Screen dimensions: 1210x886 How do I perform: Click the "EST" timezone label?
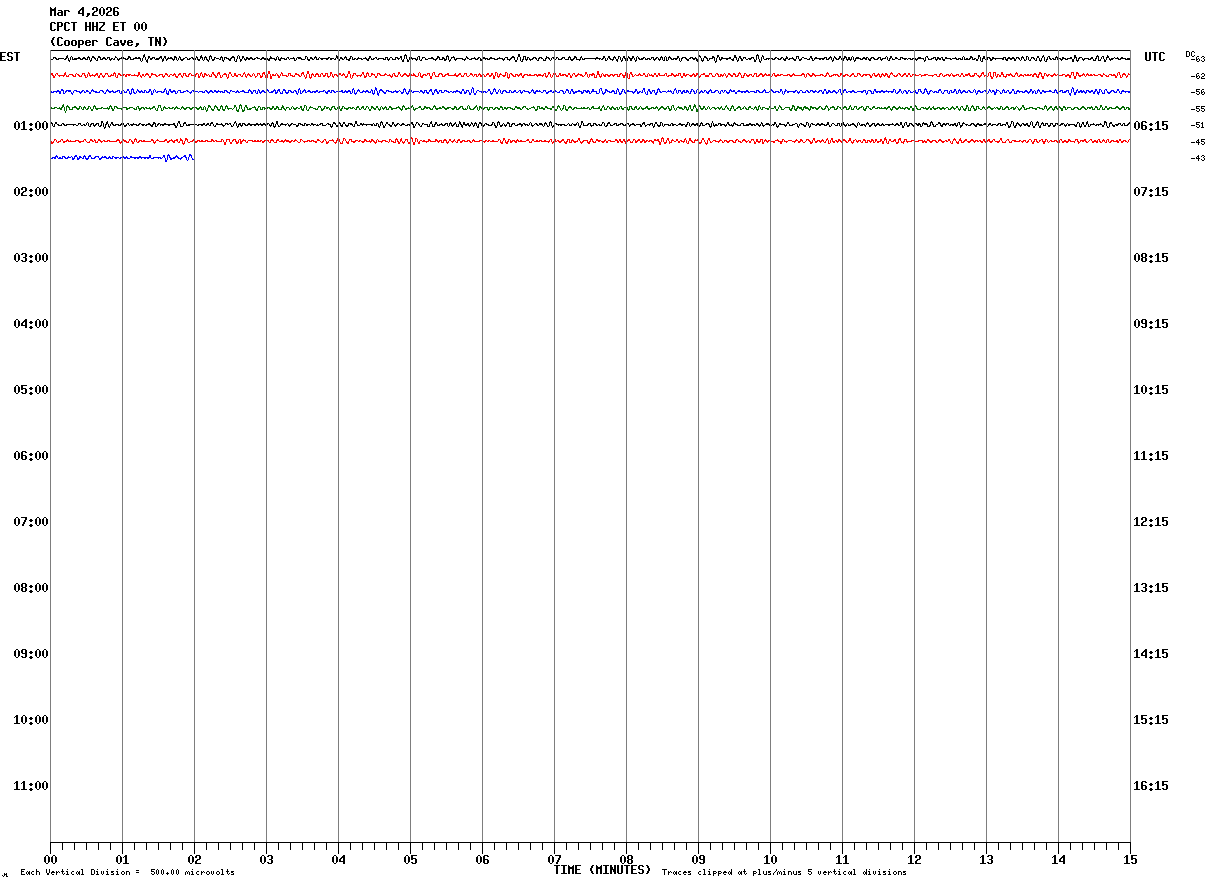(9, 57)
